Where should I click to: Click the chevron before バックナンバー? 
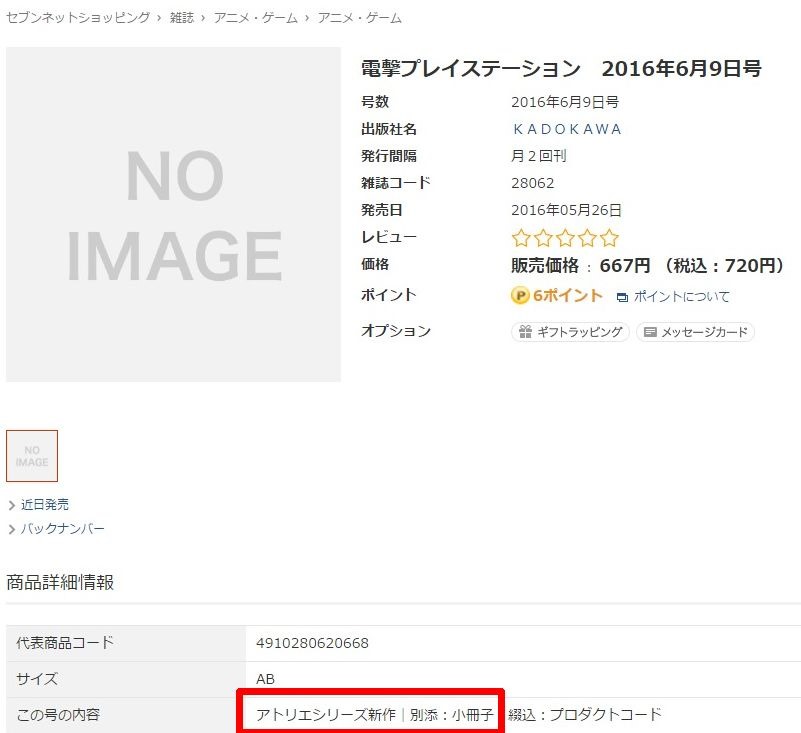coord(11,529)
